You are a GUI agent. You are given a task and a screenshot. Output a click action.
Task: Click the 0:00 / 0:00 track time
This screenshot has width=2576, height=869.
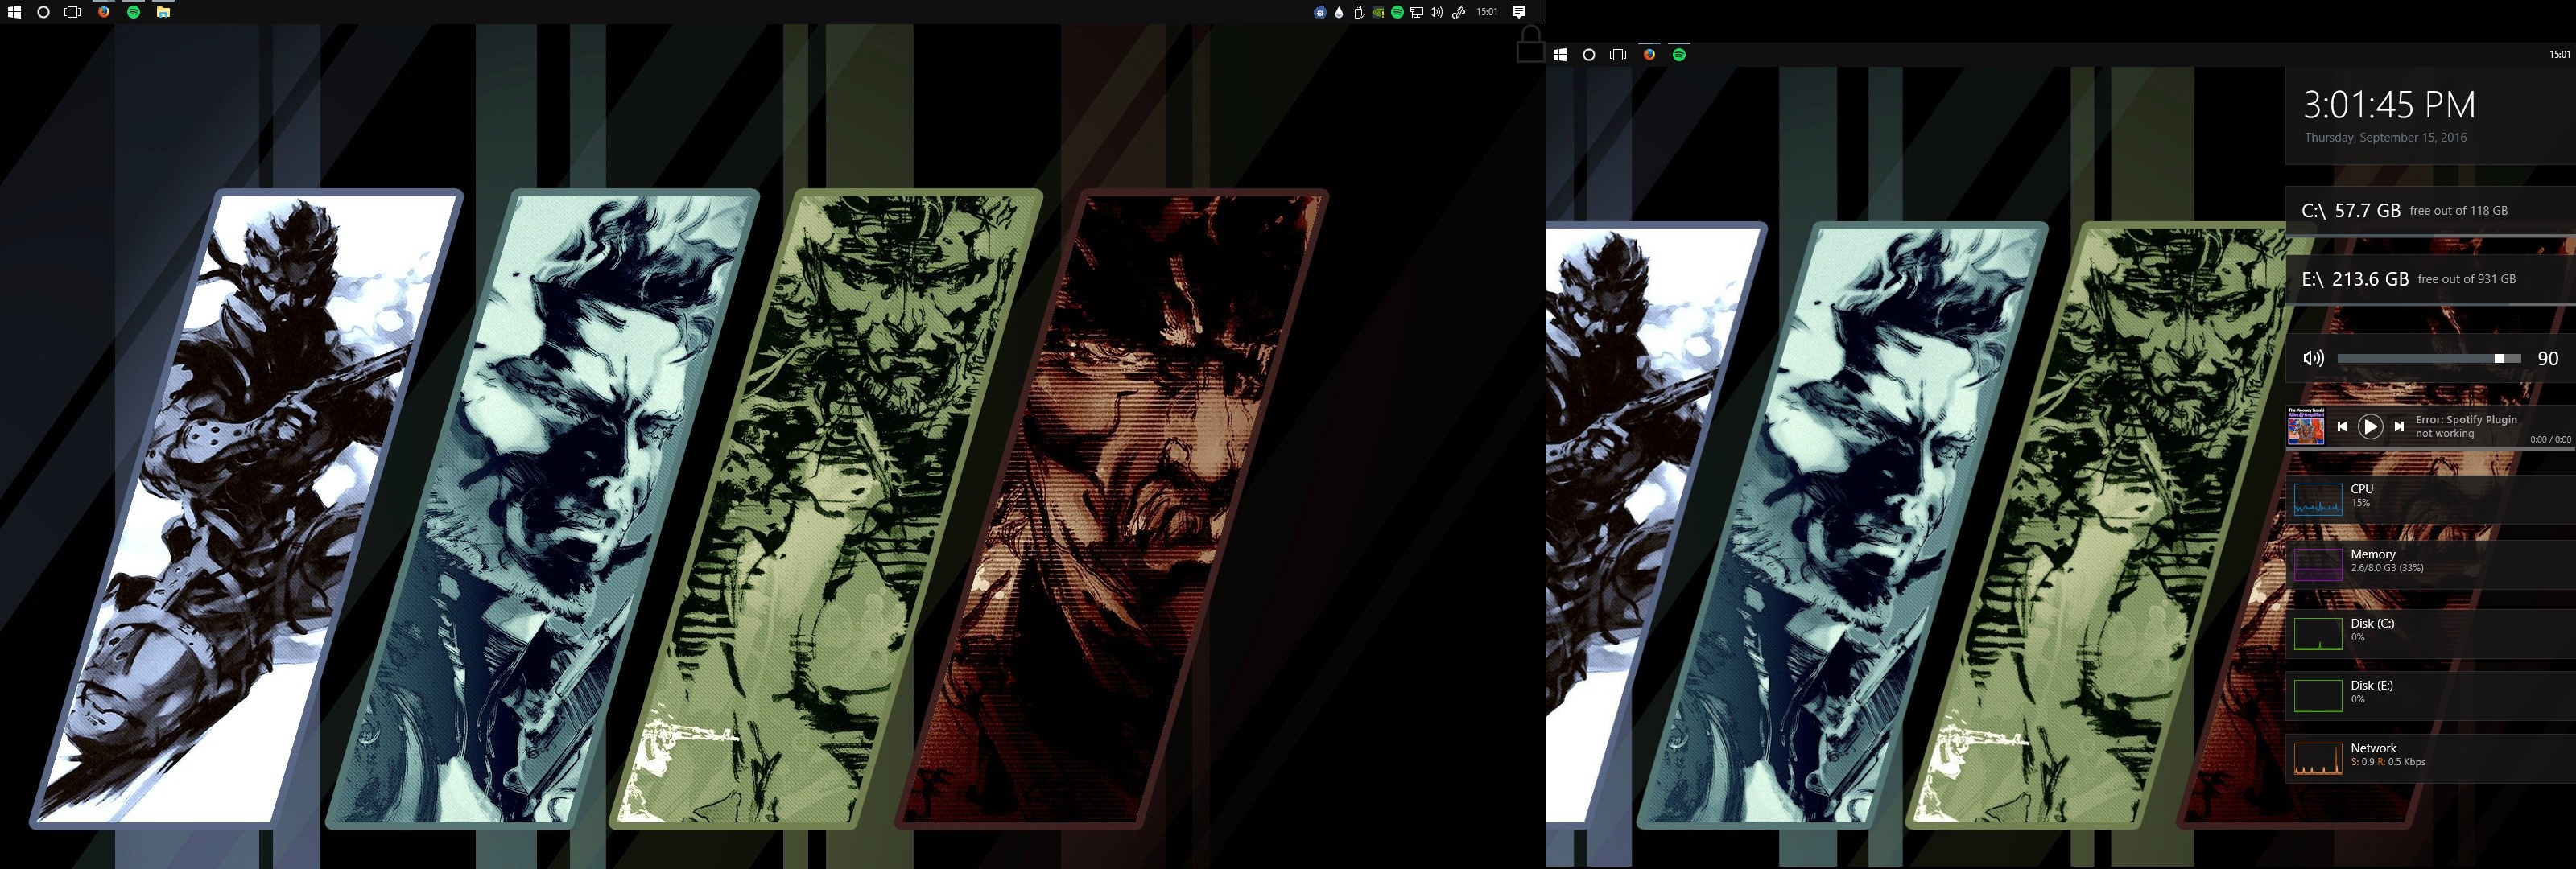(2550, 439)
